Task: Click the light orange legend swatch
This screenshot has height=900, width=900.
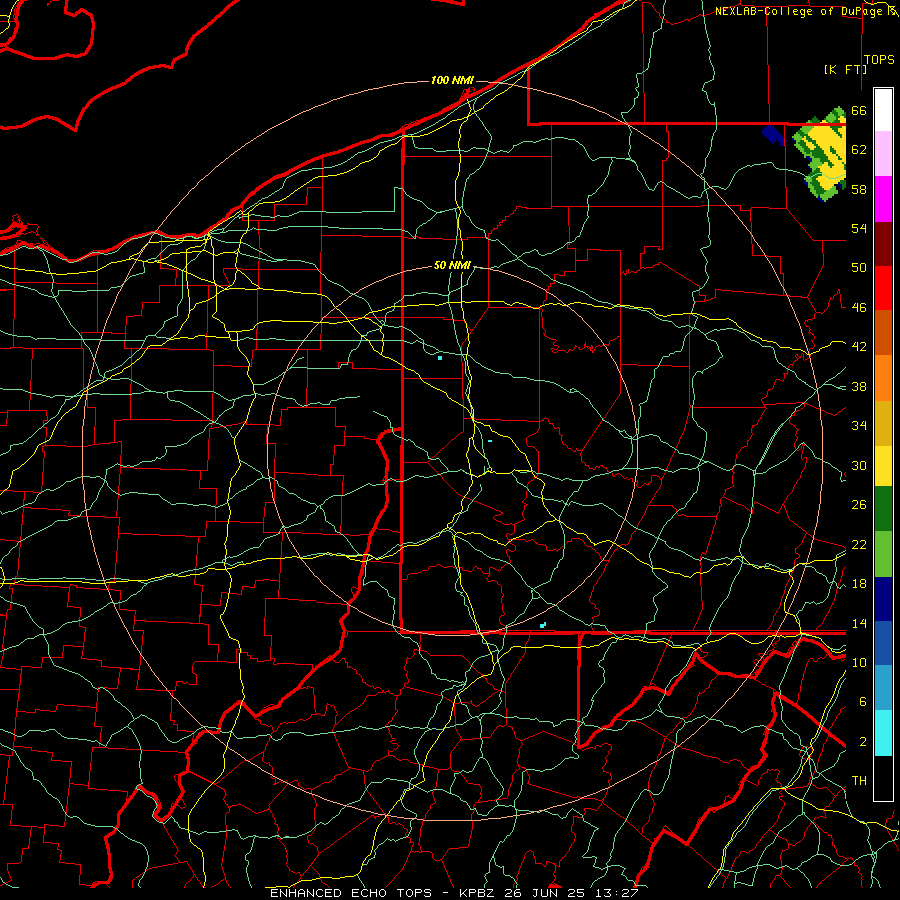Action: 883,378
